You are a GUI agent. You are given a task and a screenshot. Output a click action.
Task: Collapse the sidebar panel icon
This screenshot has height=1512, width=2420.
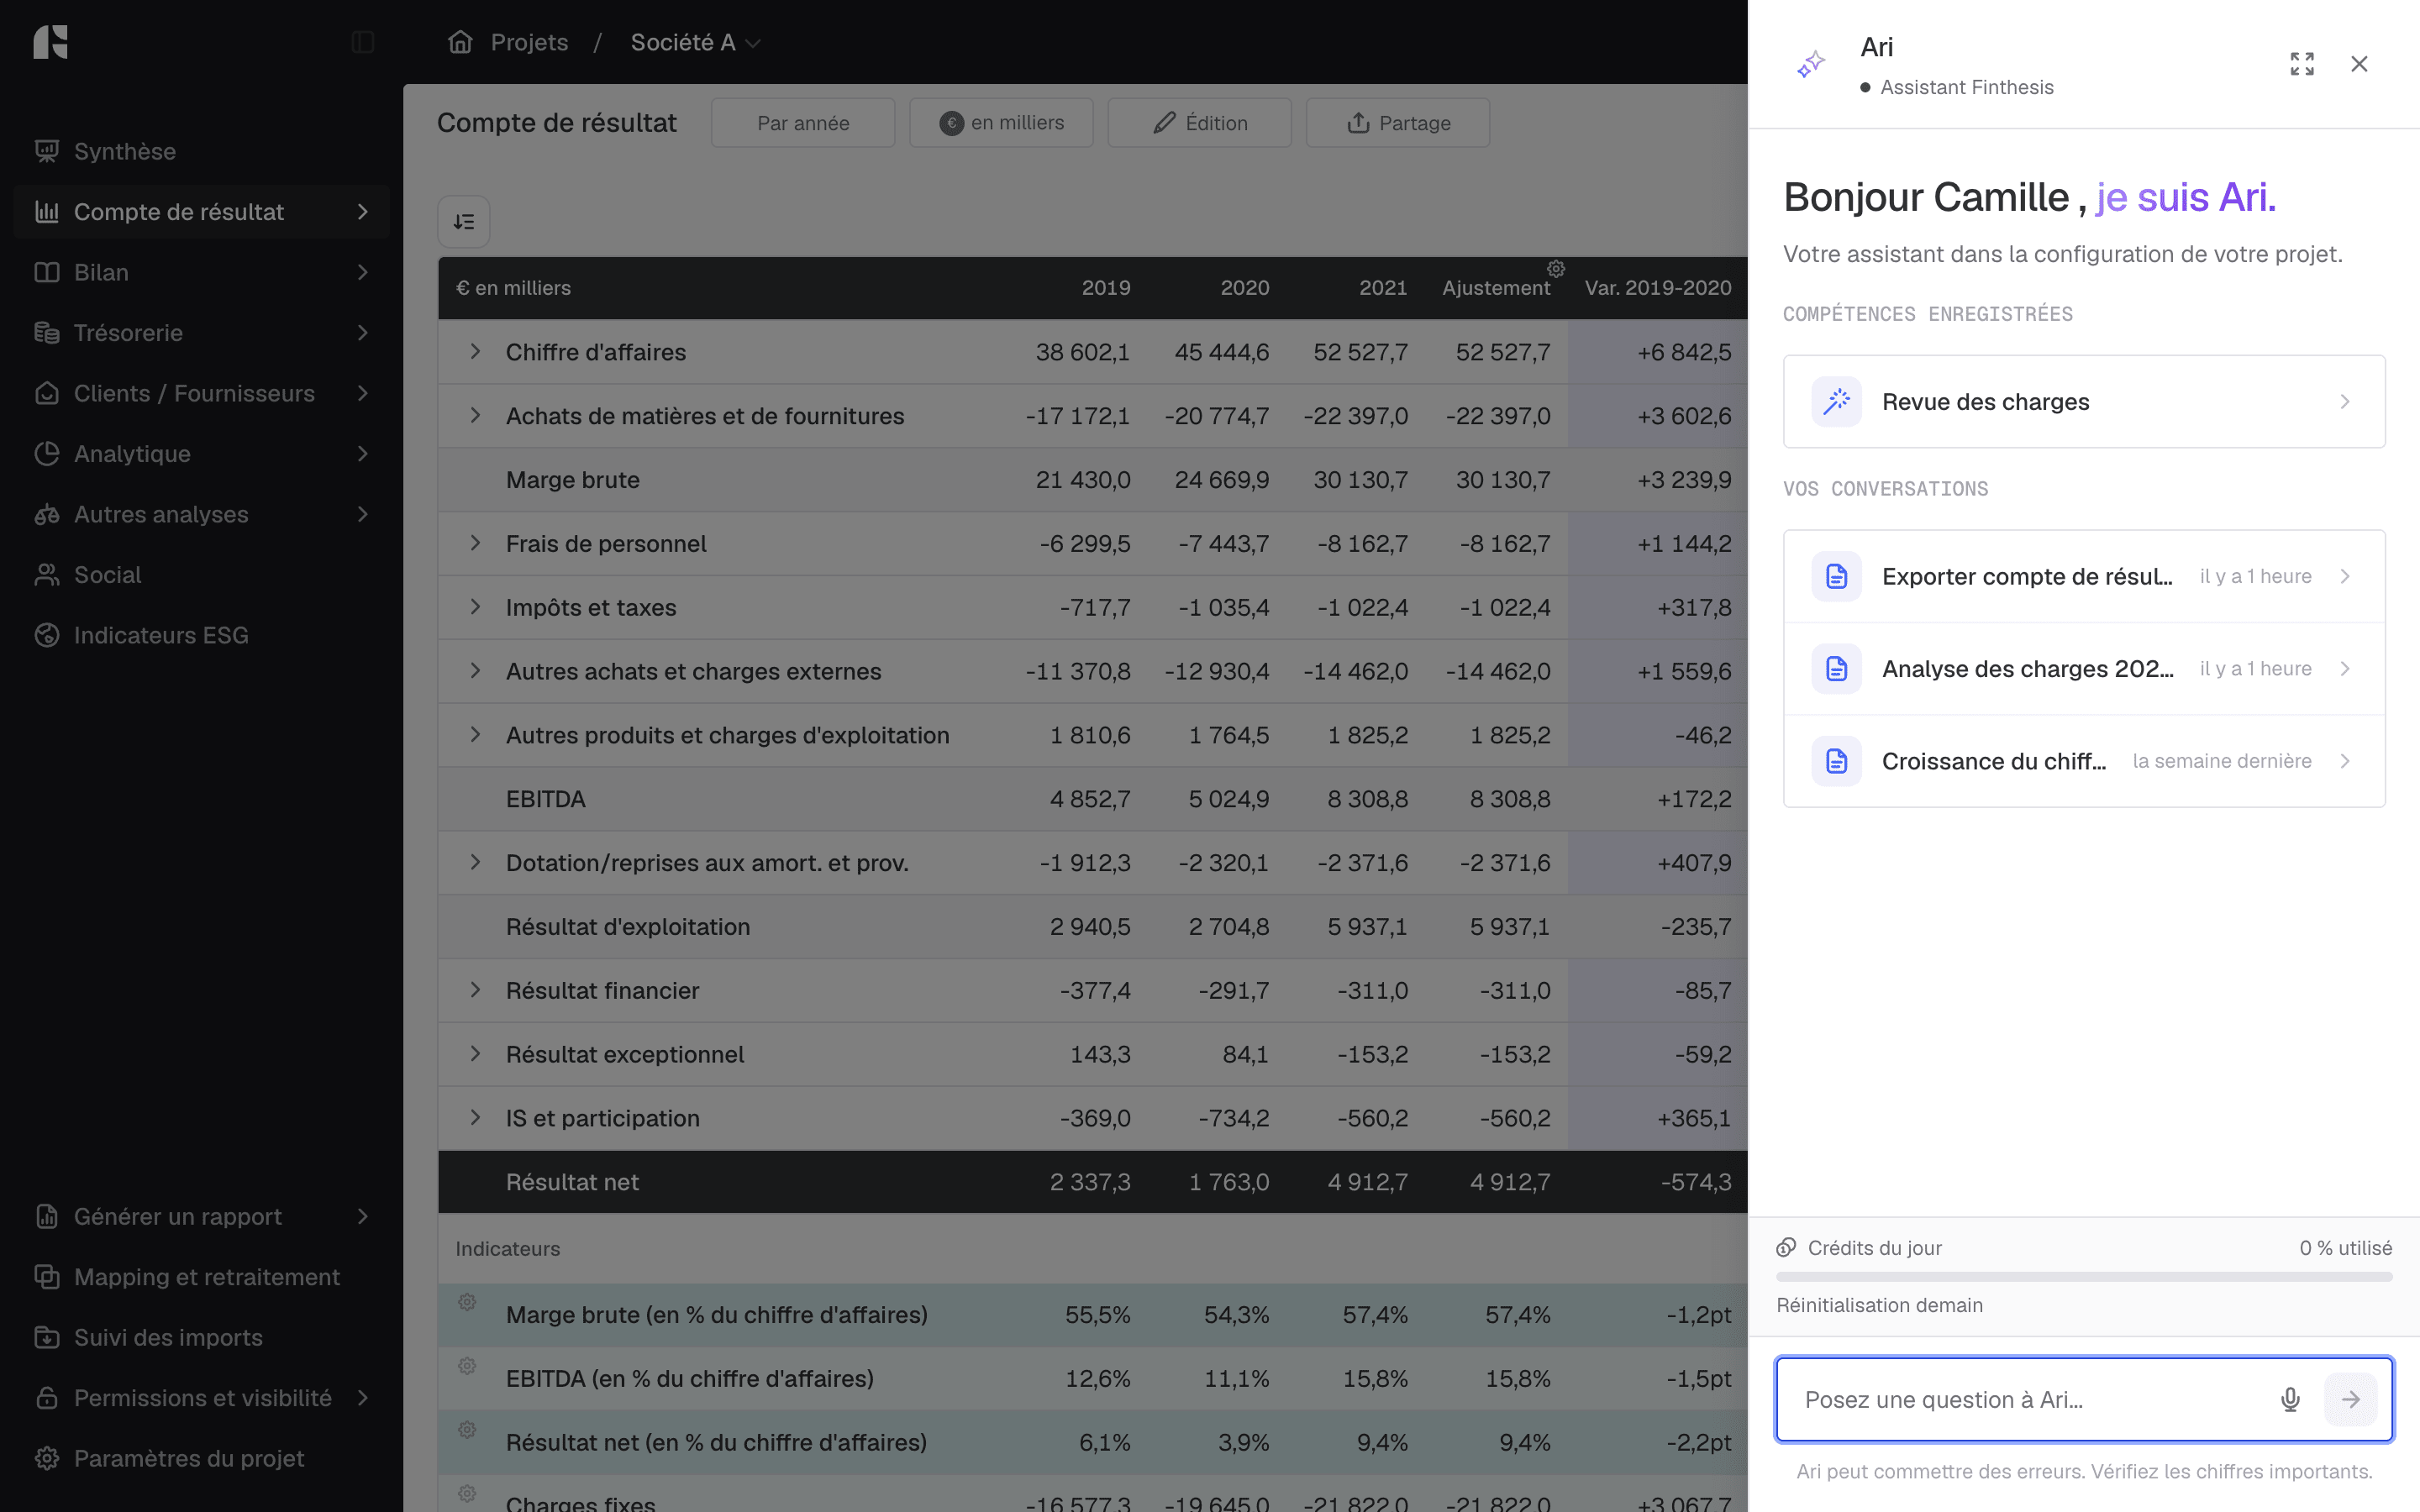(363, 42)
